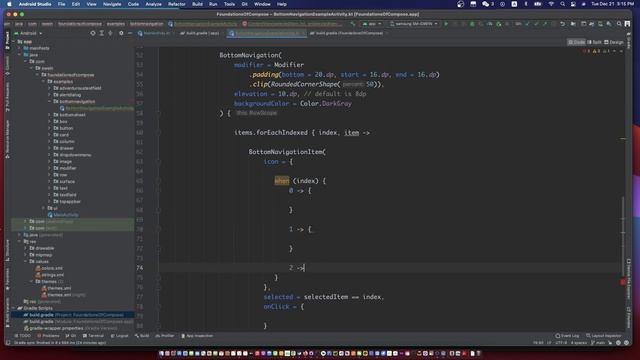Switch editor to Code view mode

pos(576,42)
